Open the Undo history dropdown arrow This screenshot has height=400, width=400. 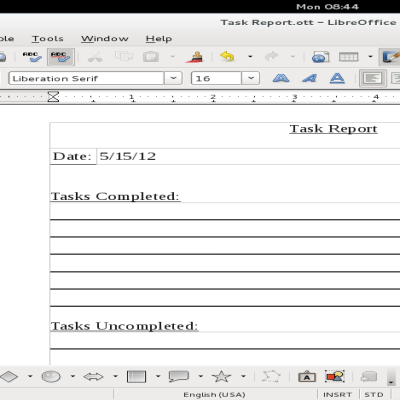tap(250, 57)
